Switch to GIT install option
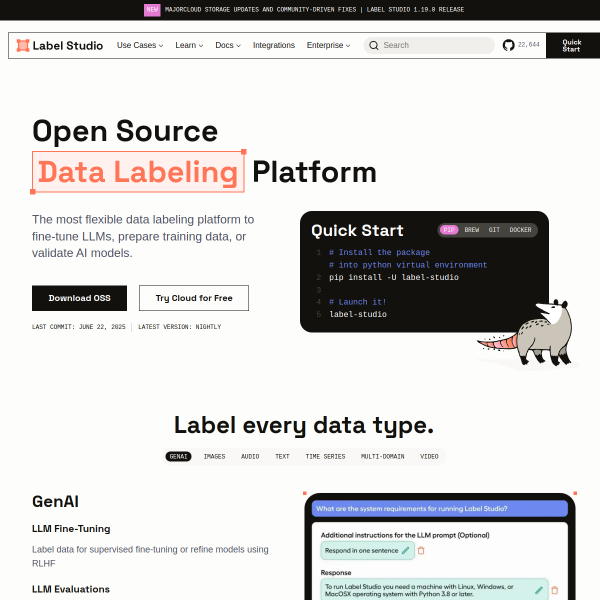600x600 pixels. [x=494, y=230]
